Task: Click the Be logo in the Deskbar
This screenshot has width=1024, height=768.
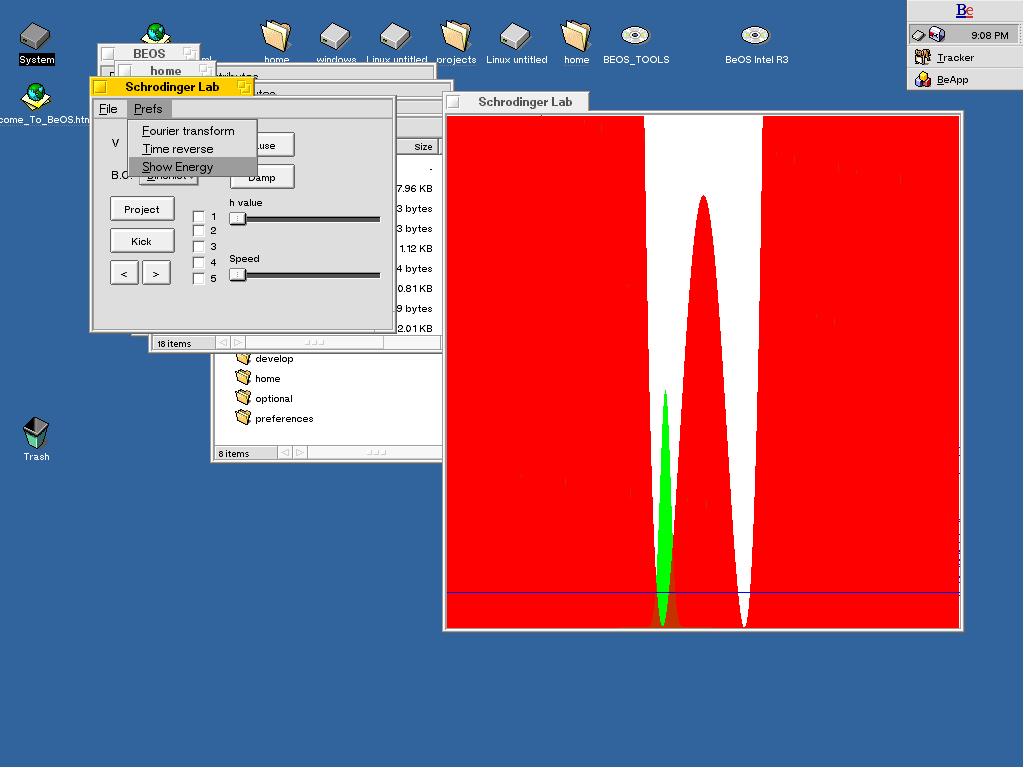Action: click(x=964, y=10)
